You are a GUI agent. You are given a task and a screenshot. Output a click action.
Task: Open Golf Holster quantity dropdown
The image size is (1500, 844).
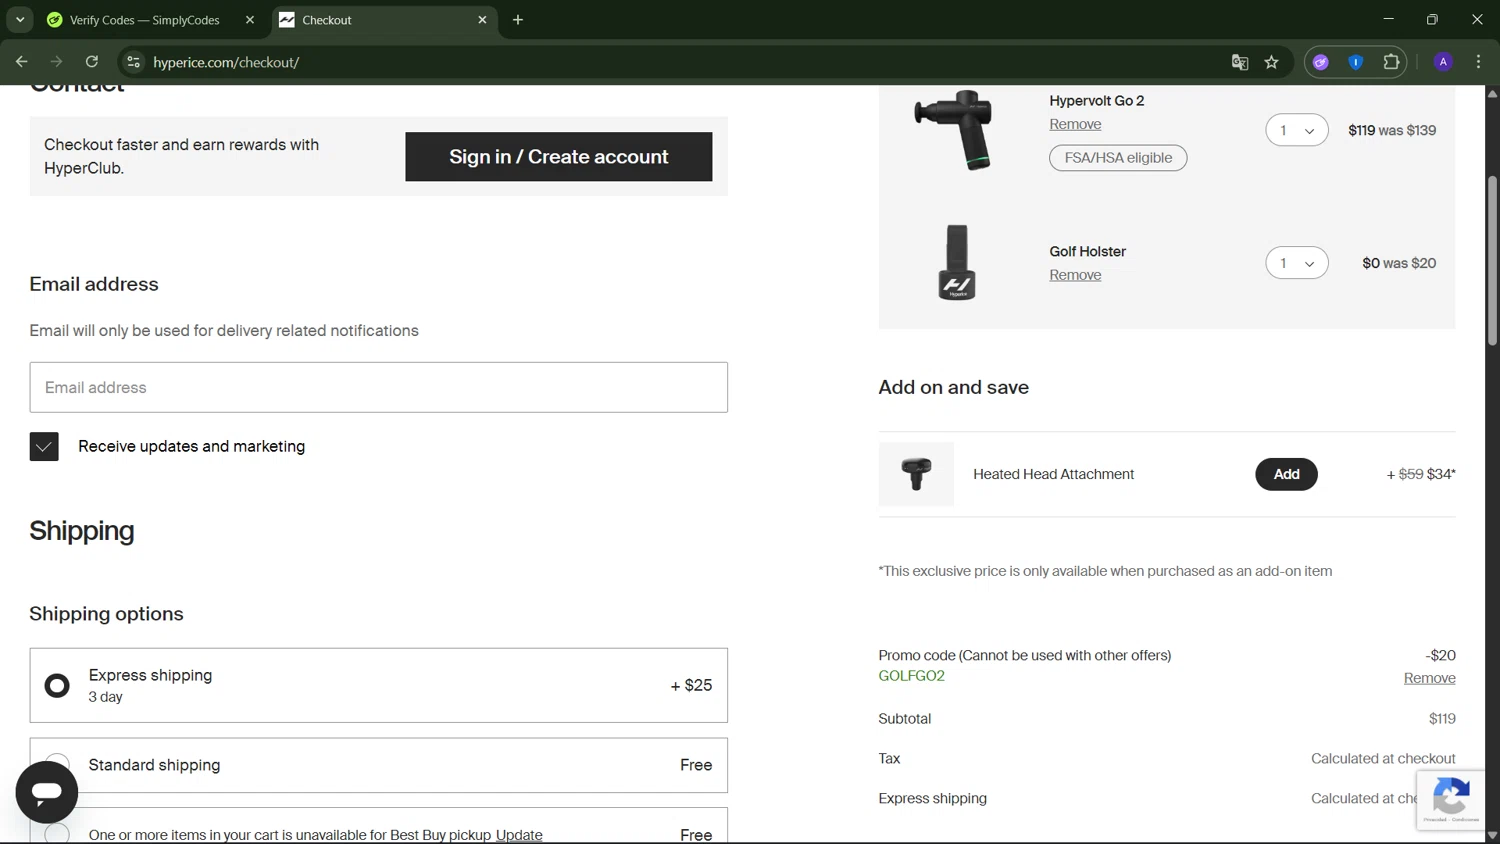[1296, 263]
